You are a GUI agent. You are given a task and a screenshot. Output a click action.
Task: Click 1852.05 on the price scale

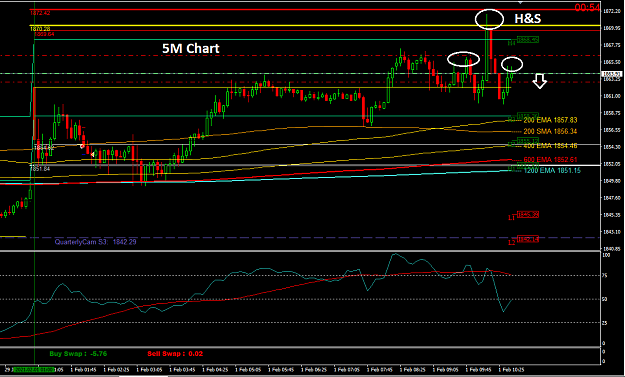pyautogui.click(x=611, y=164)
